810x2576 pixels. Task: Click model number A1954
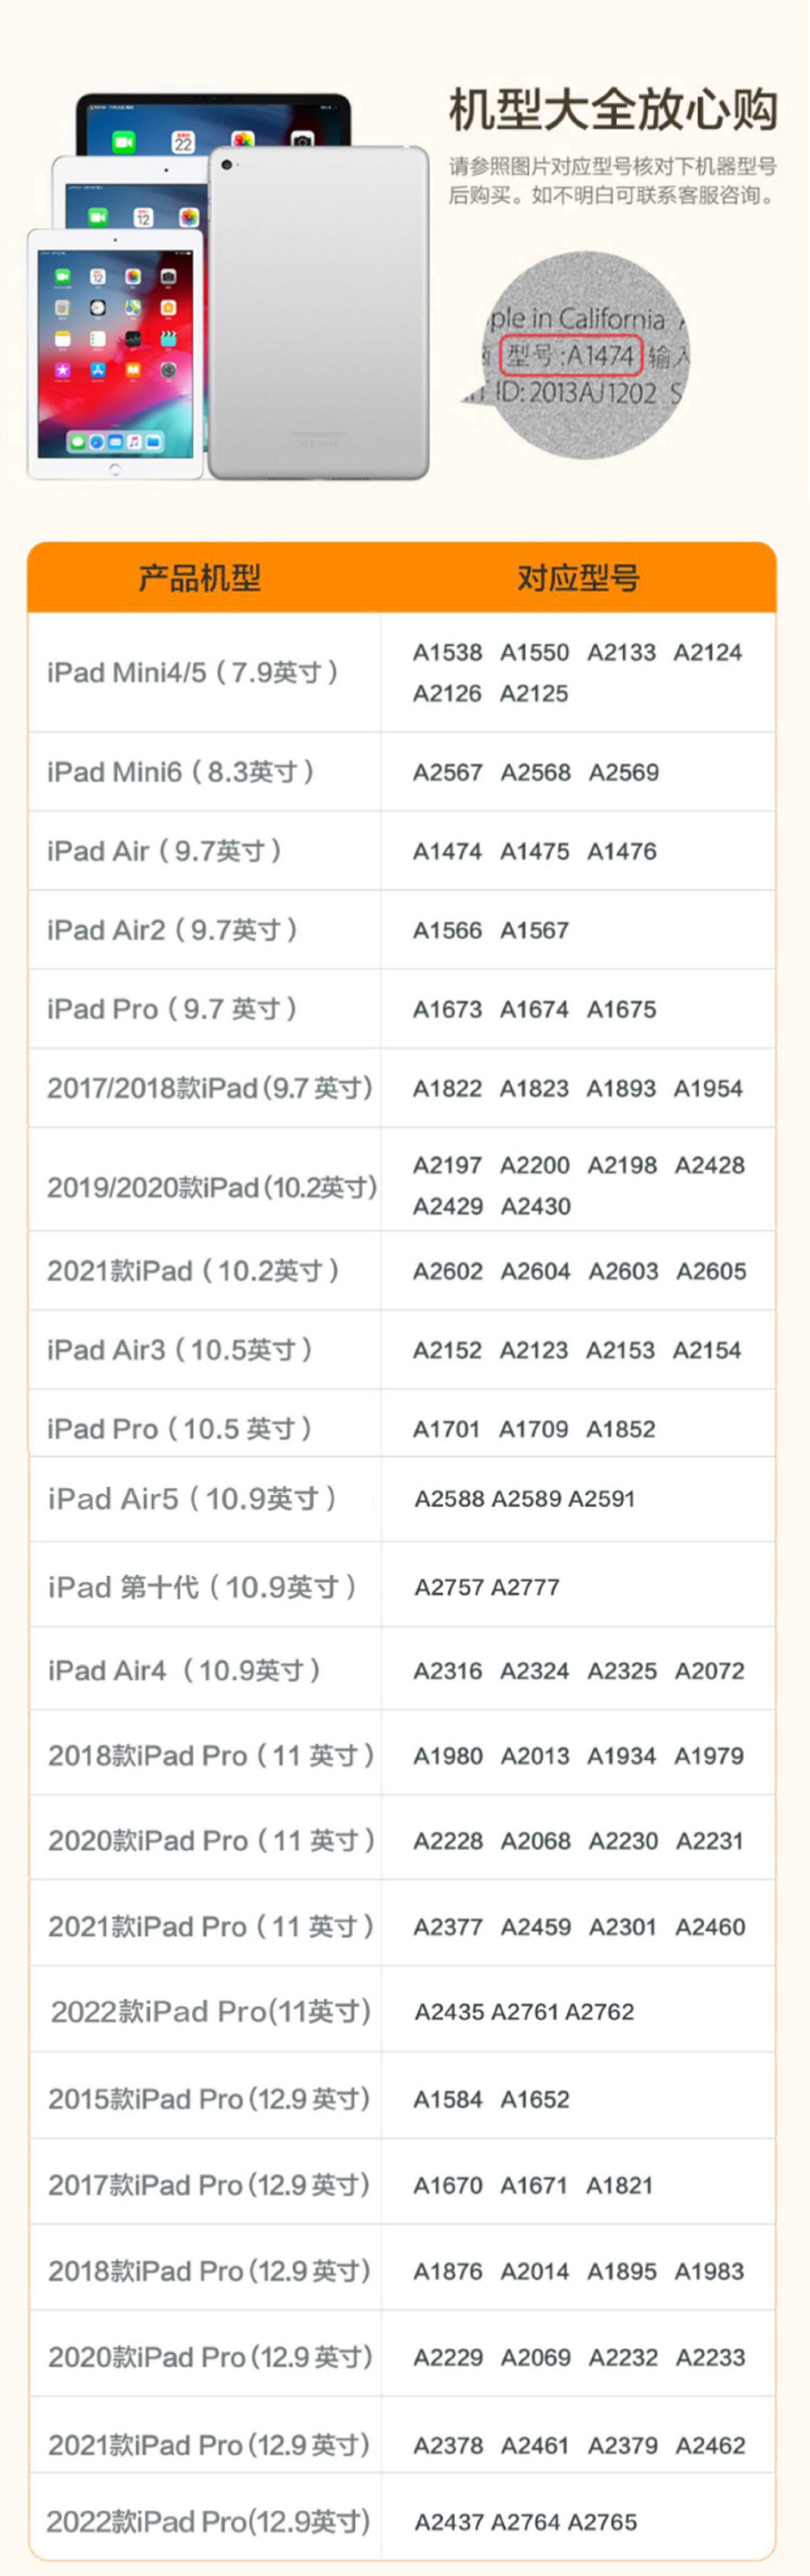click(709, 1088)
